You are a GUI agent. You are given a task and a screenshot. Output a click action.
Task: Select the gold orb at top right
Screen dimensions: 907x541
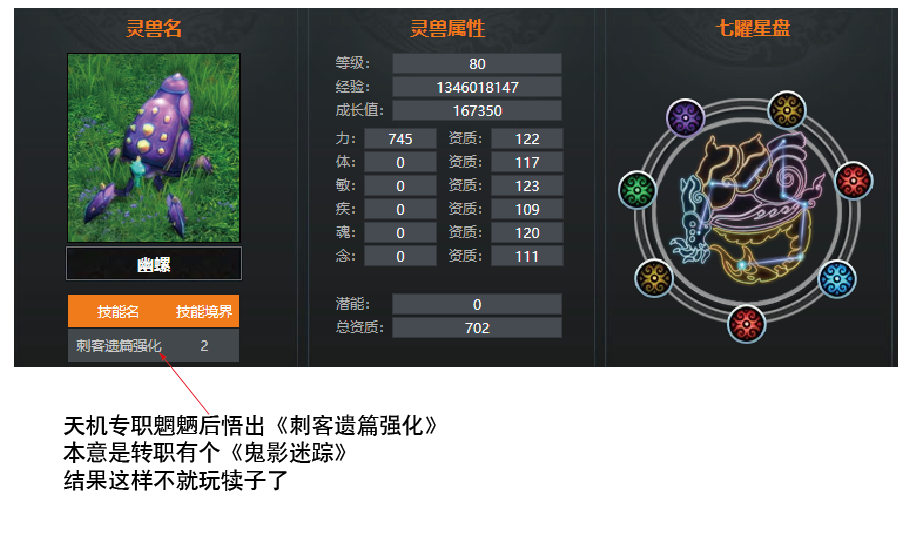tap(787, 110)
